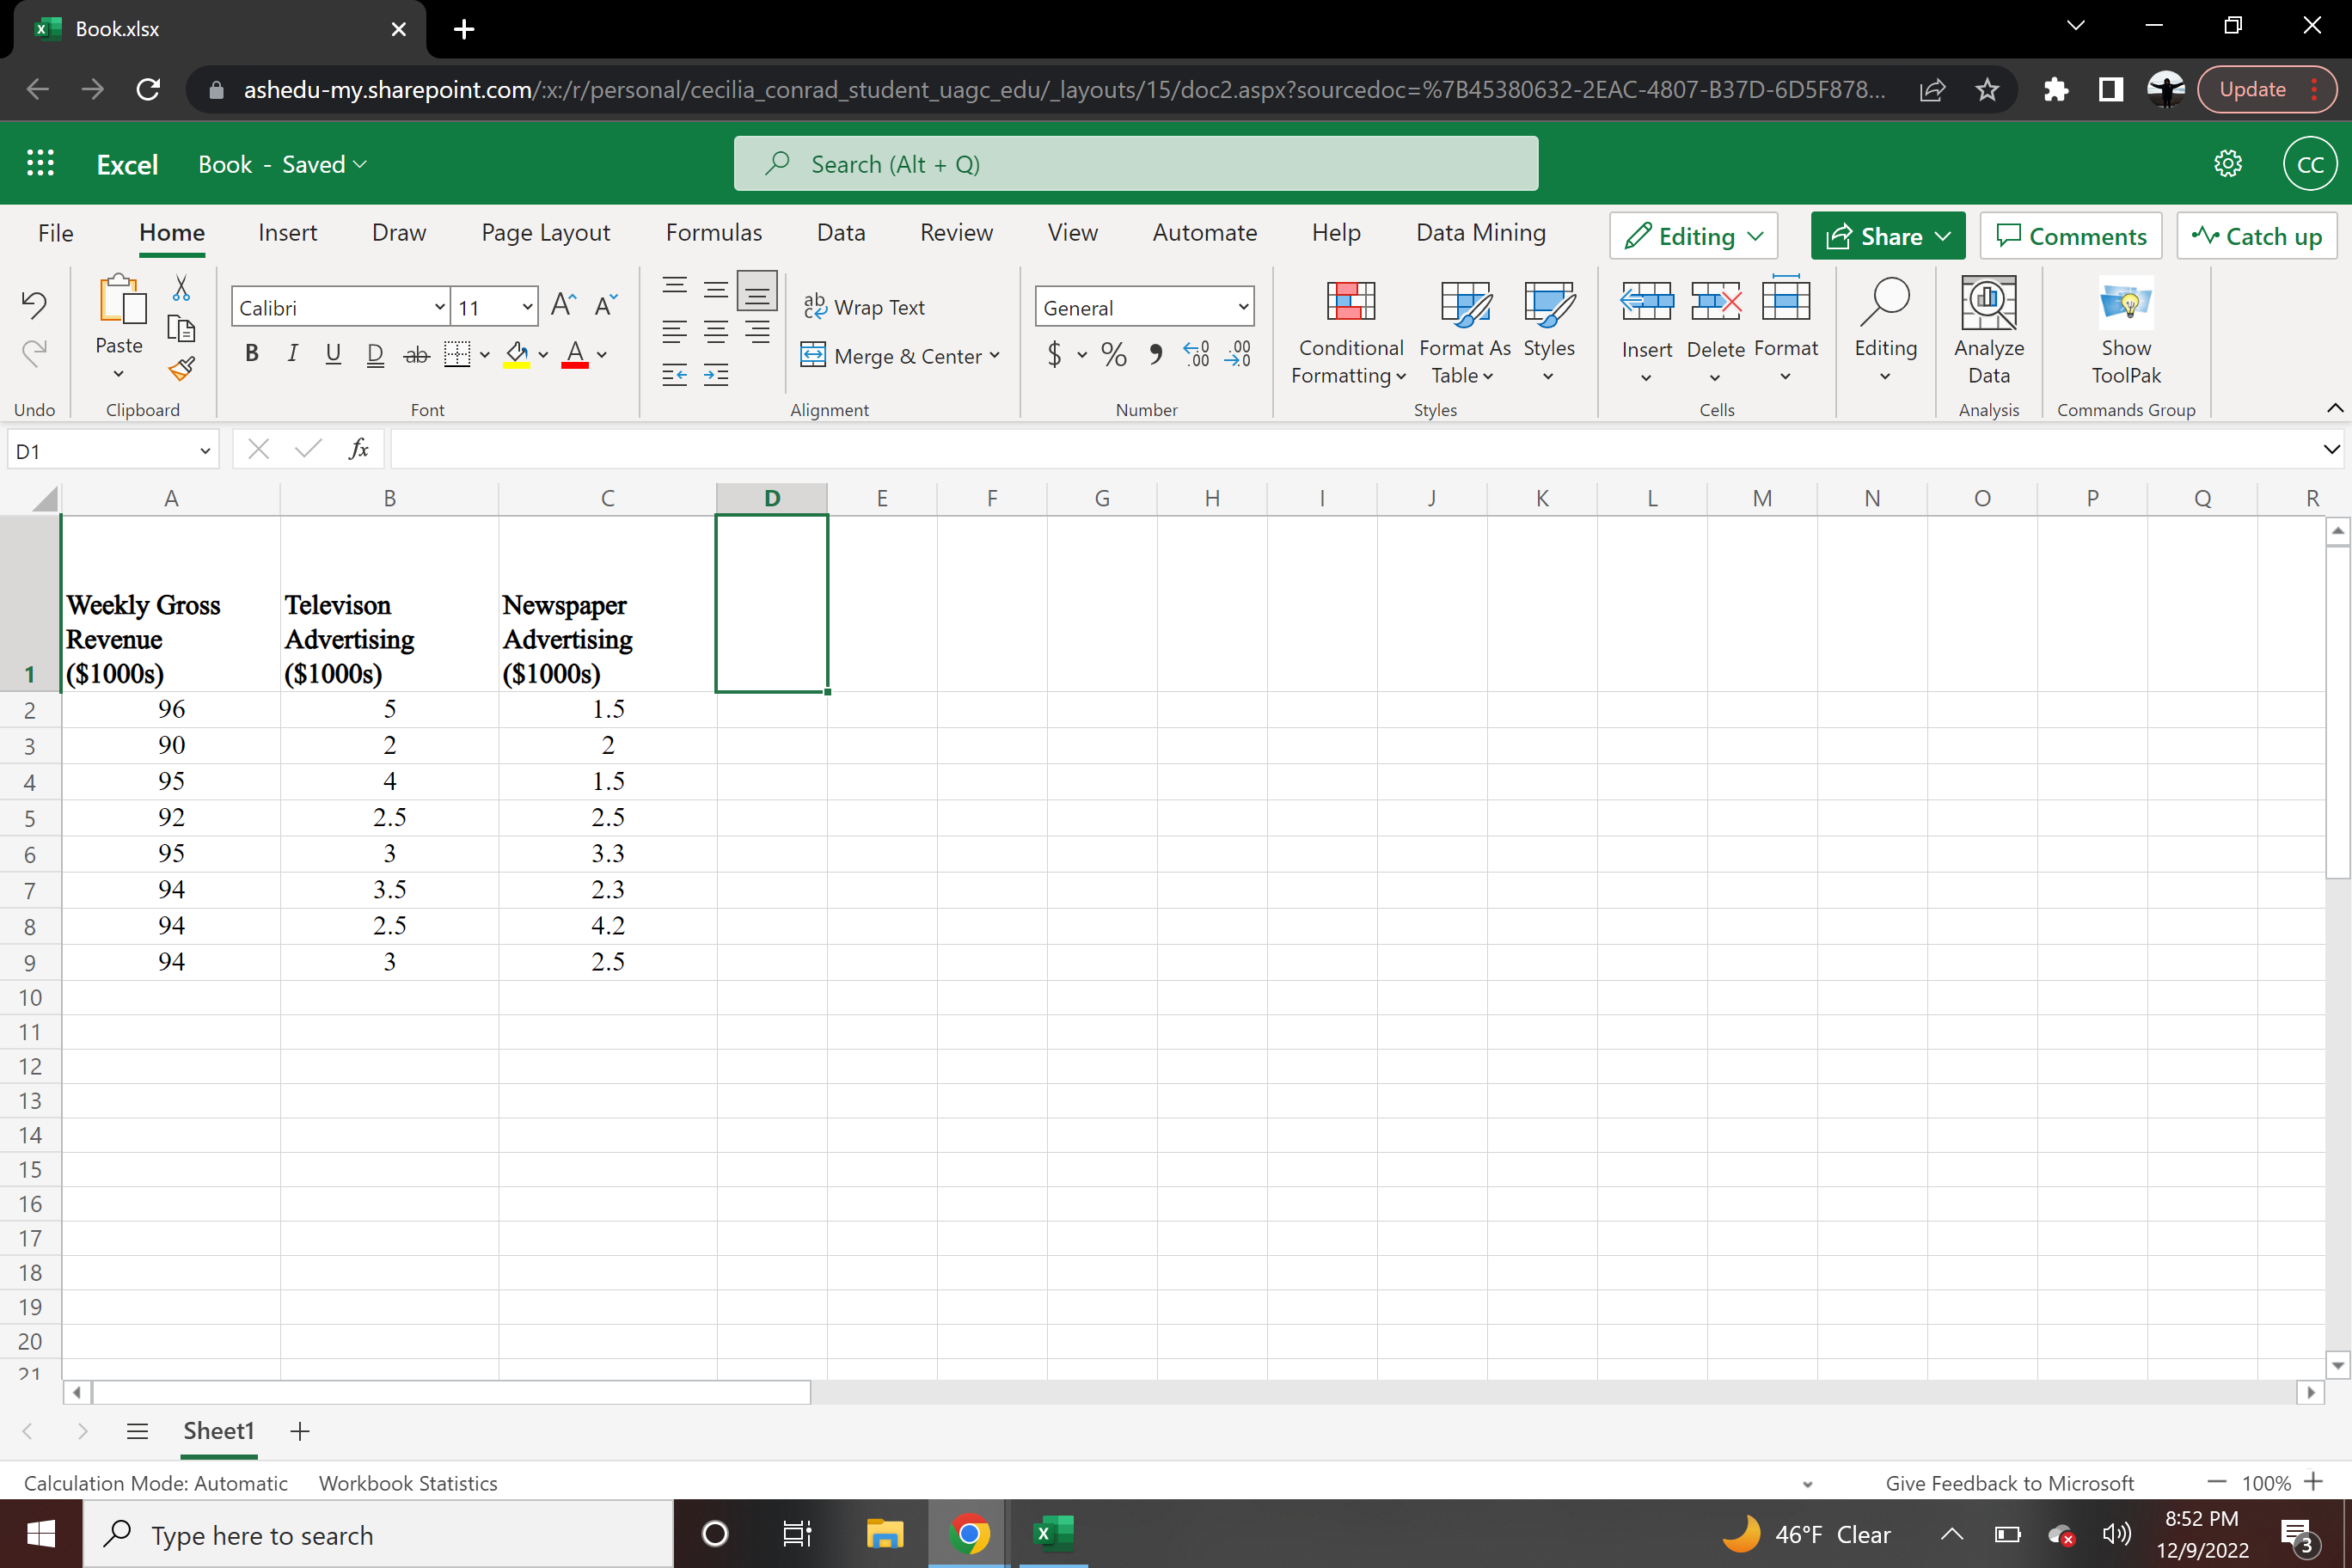Image resolution: width=2352 pixels, height=1568 pixels.
Task: Click the Format Painter brush icon
Action: pyautogui.click(x=181, y=369)
